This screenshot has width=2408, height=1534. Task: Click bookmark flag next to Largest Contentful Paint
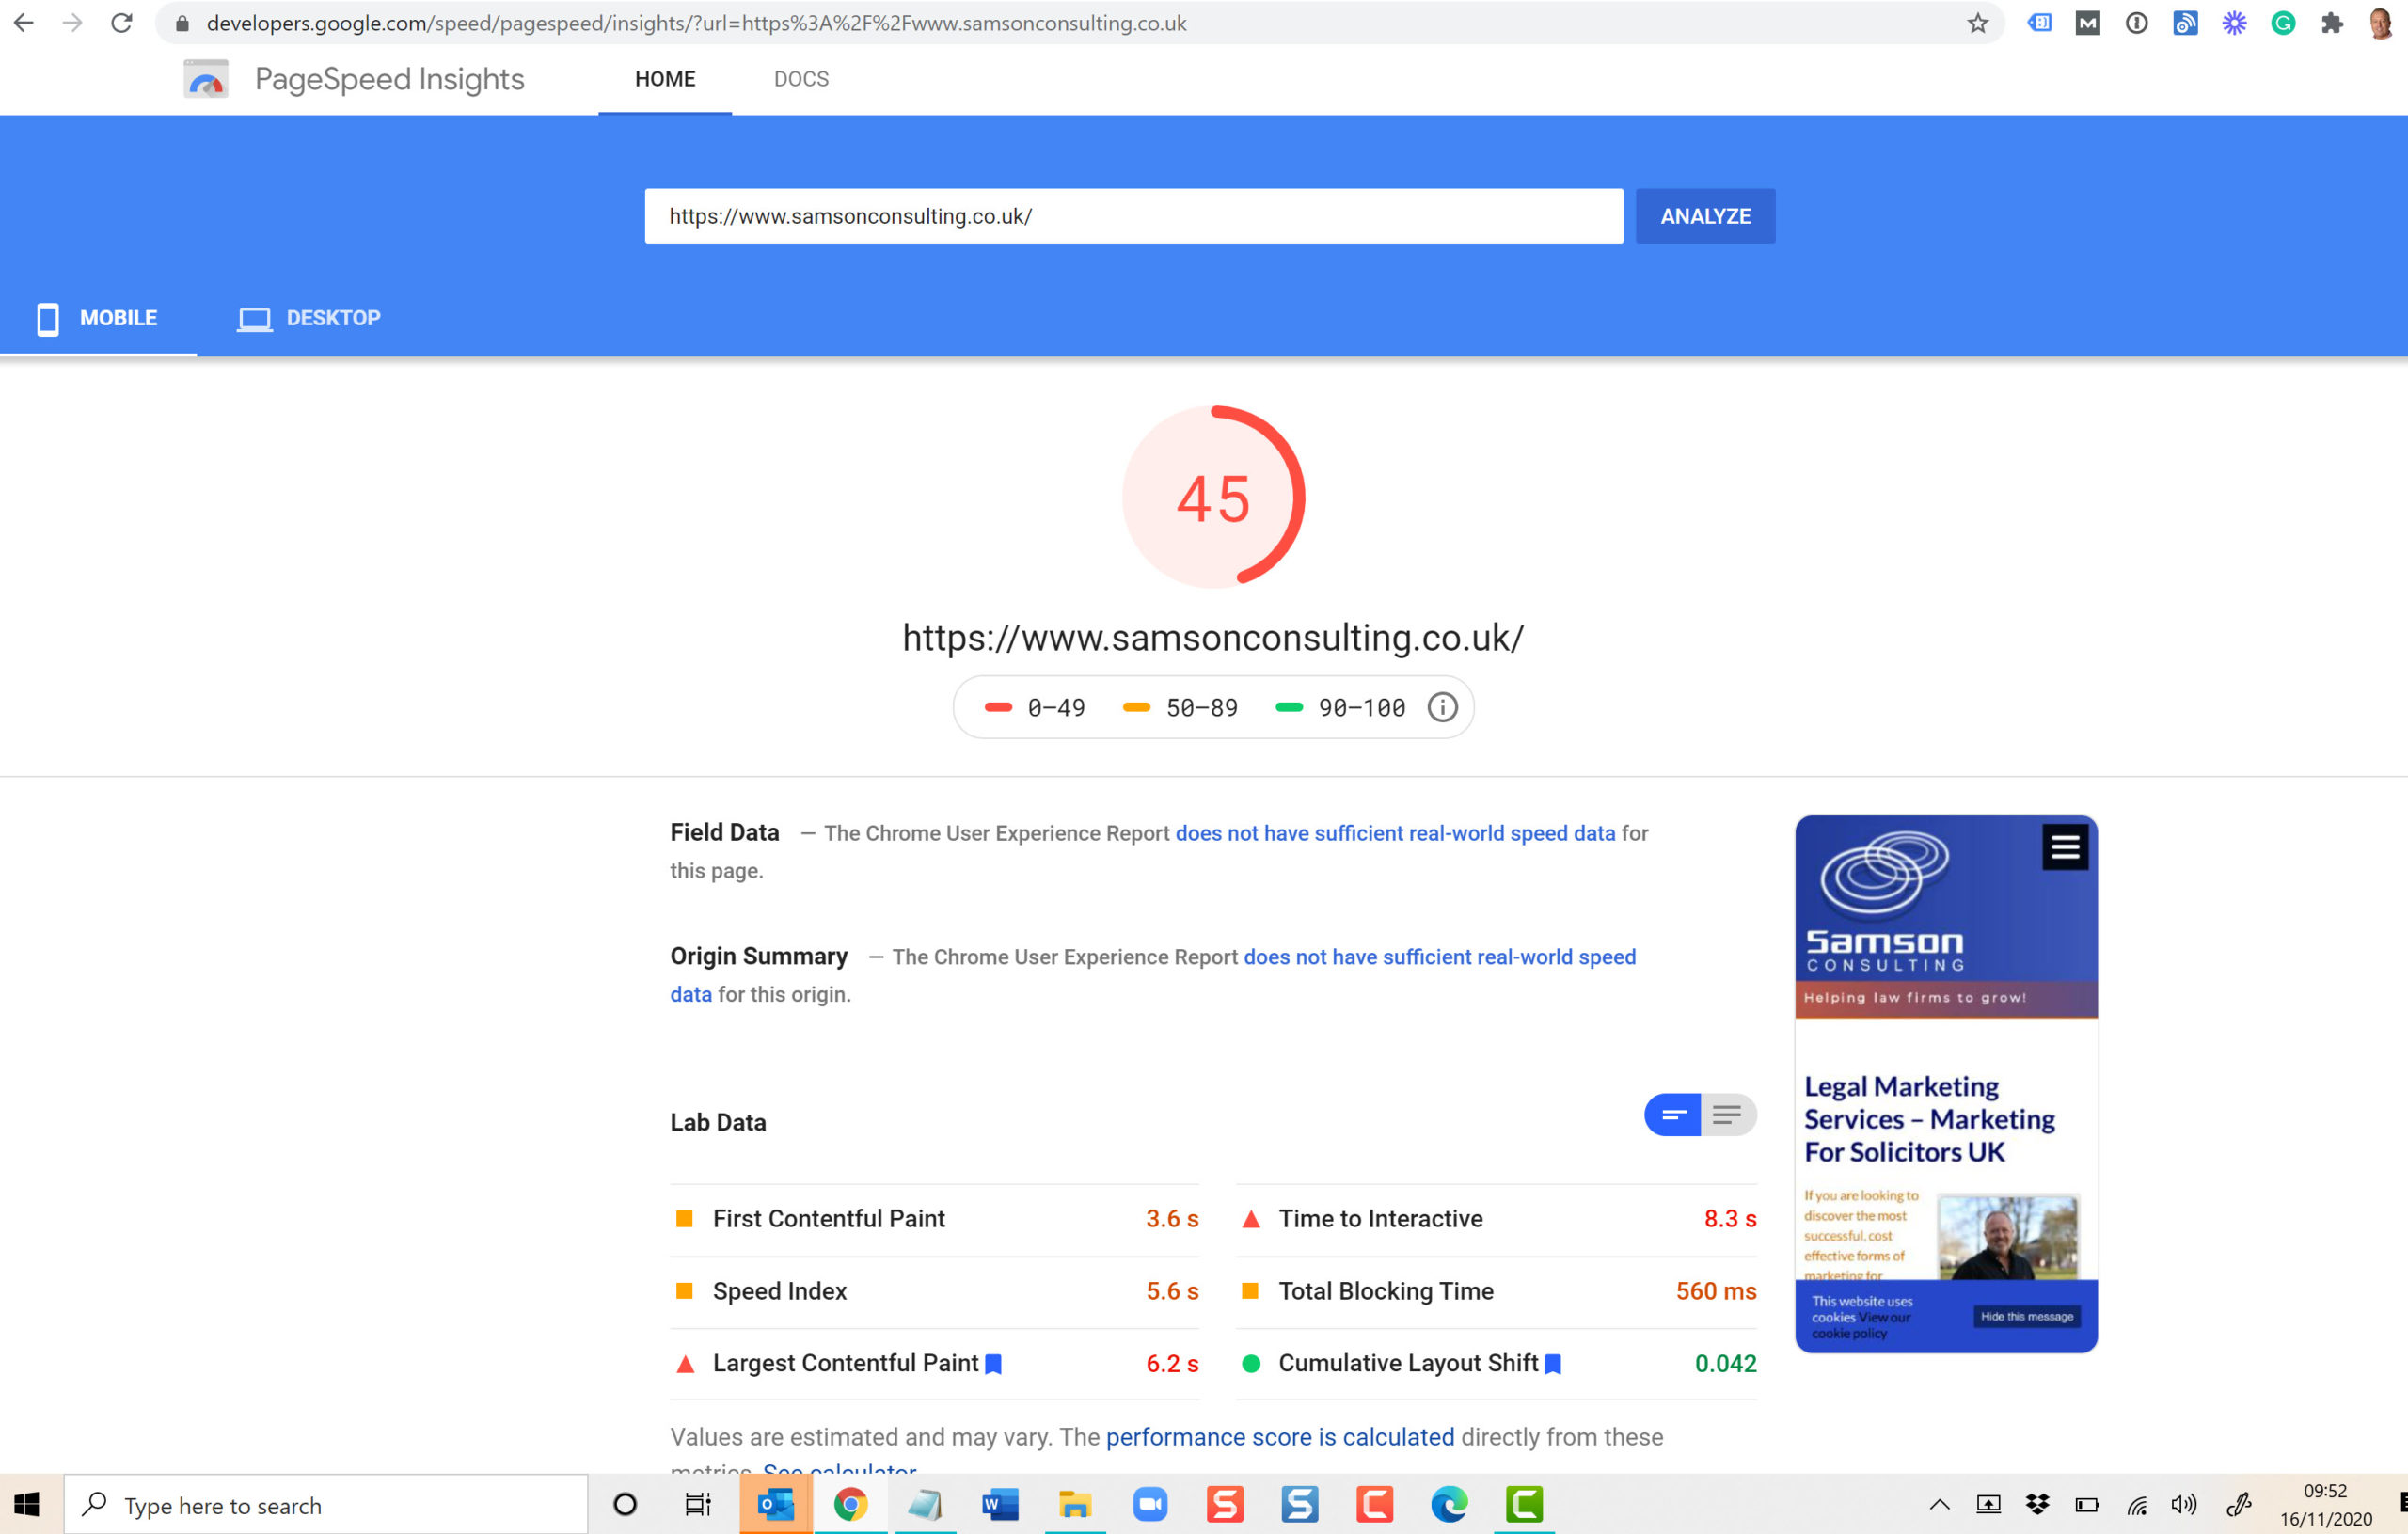click(x=993, y=1364)
